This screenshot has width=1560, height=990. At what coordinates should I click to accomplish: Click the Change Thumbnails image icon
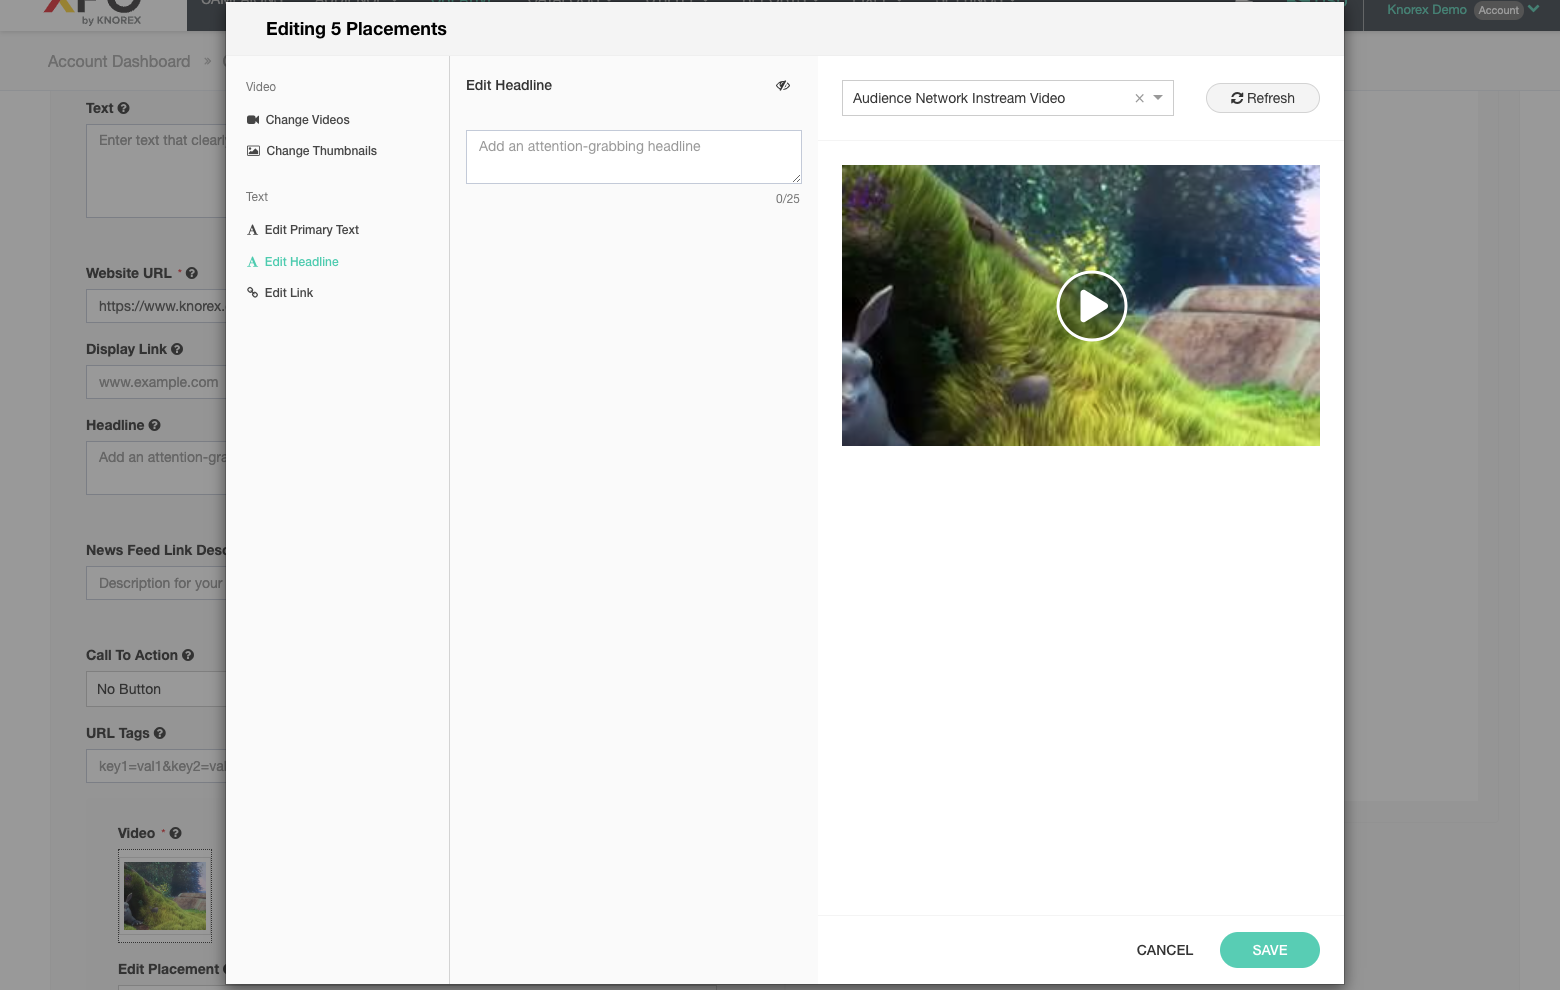pyautogui.click(x=253, y=151)
